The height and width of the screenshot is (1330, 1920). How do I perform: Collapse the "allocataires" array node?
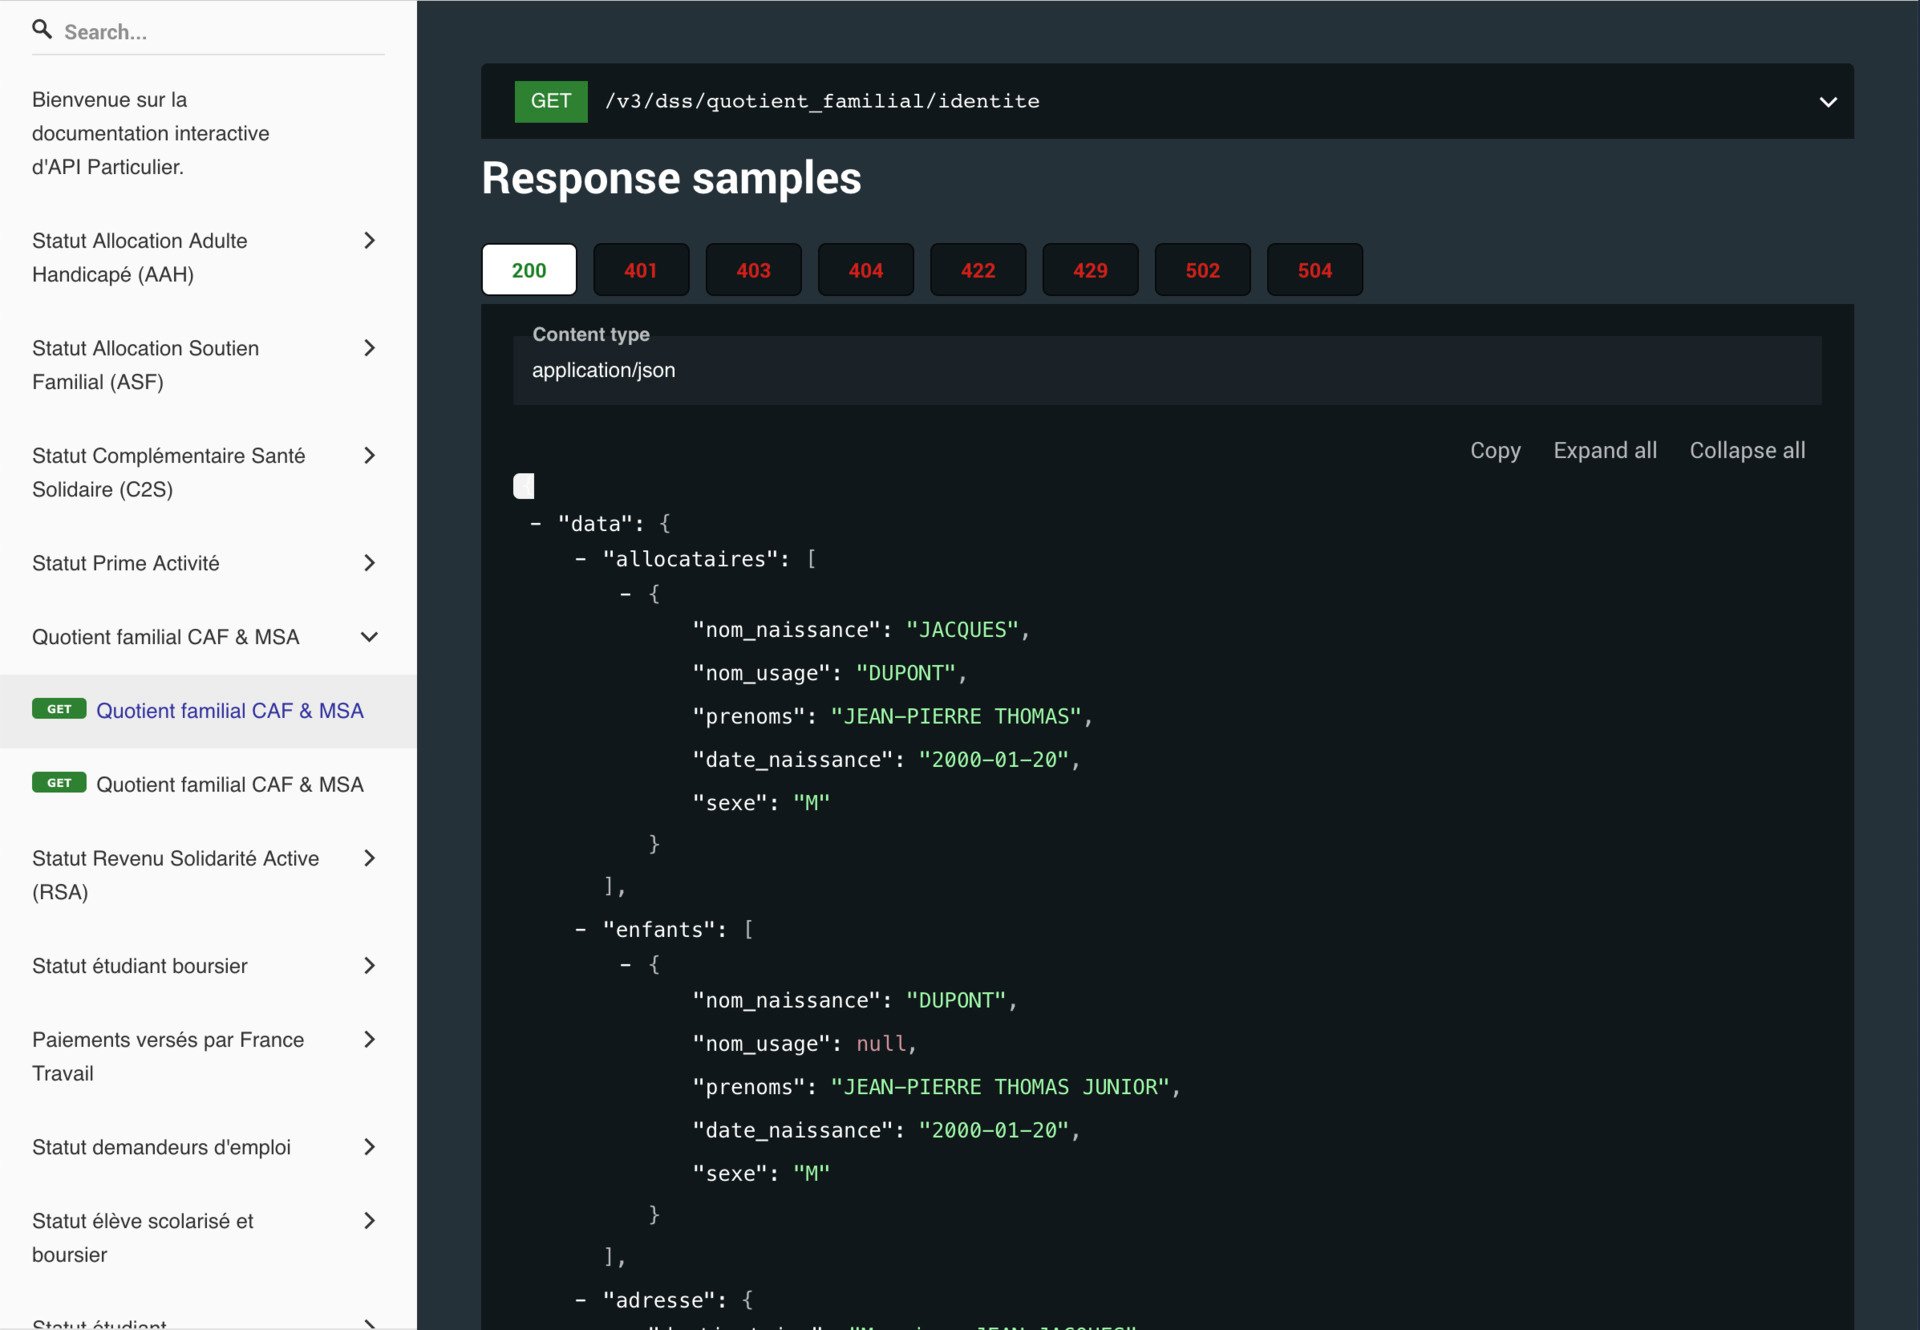tap(581, 559)
